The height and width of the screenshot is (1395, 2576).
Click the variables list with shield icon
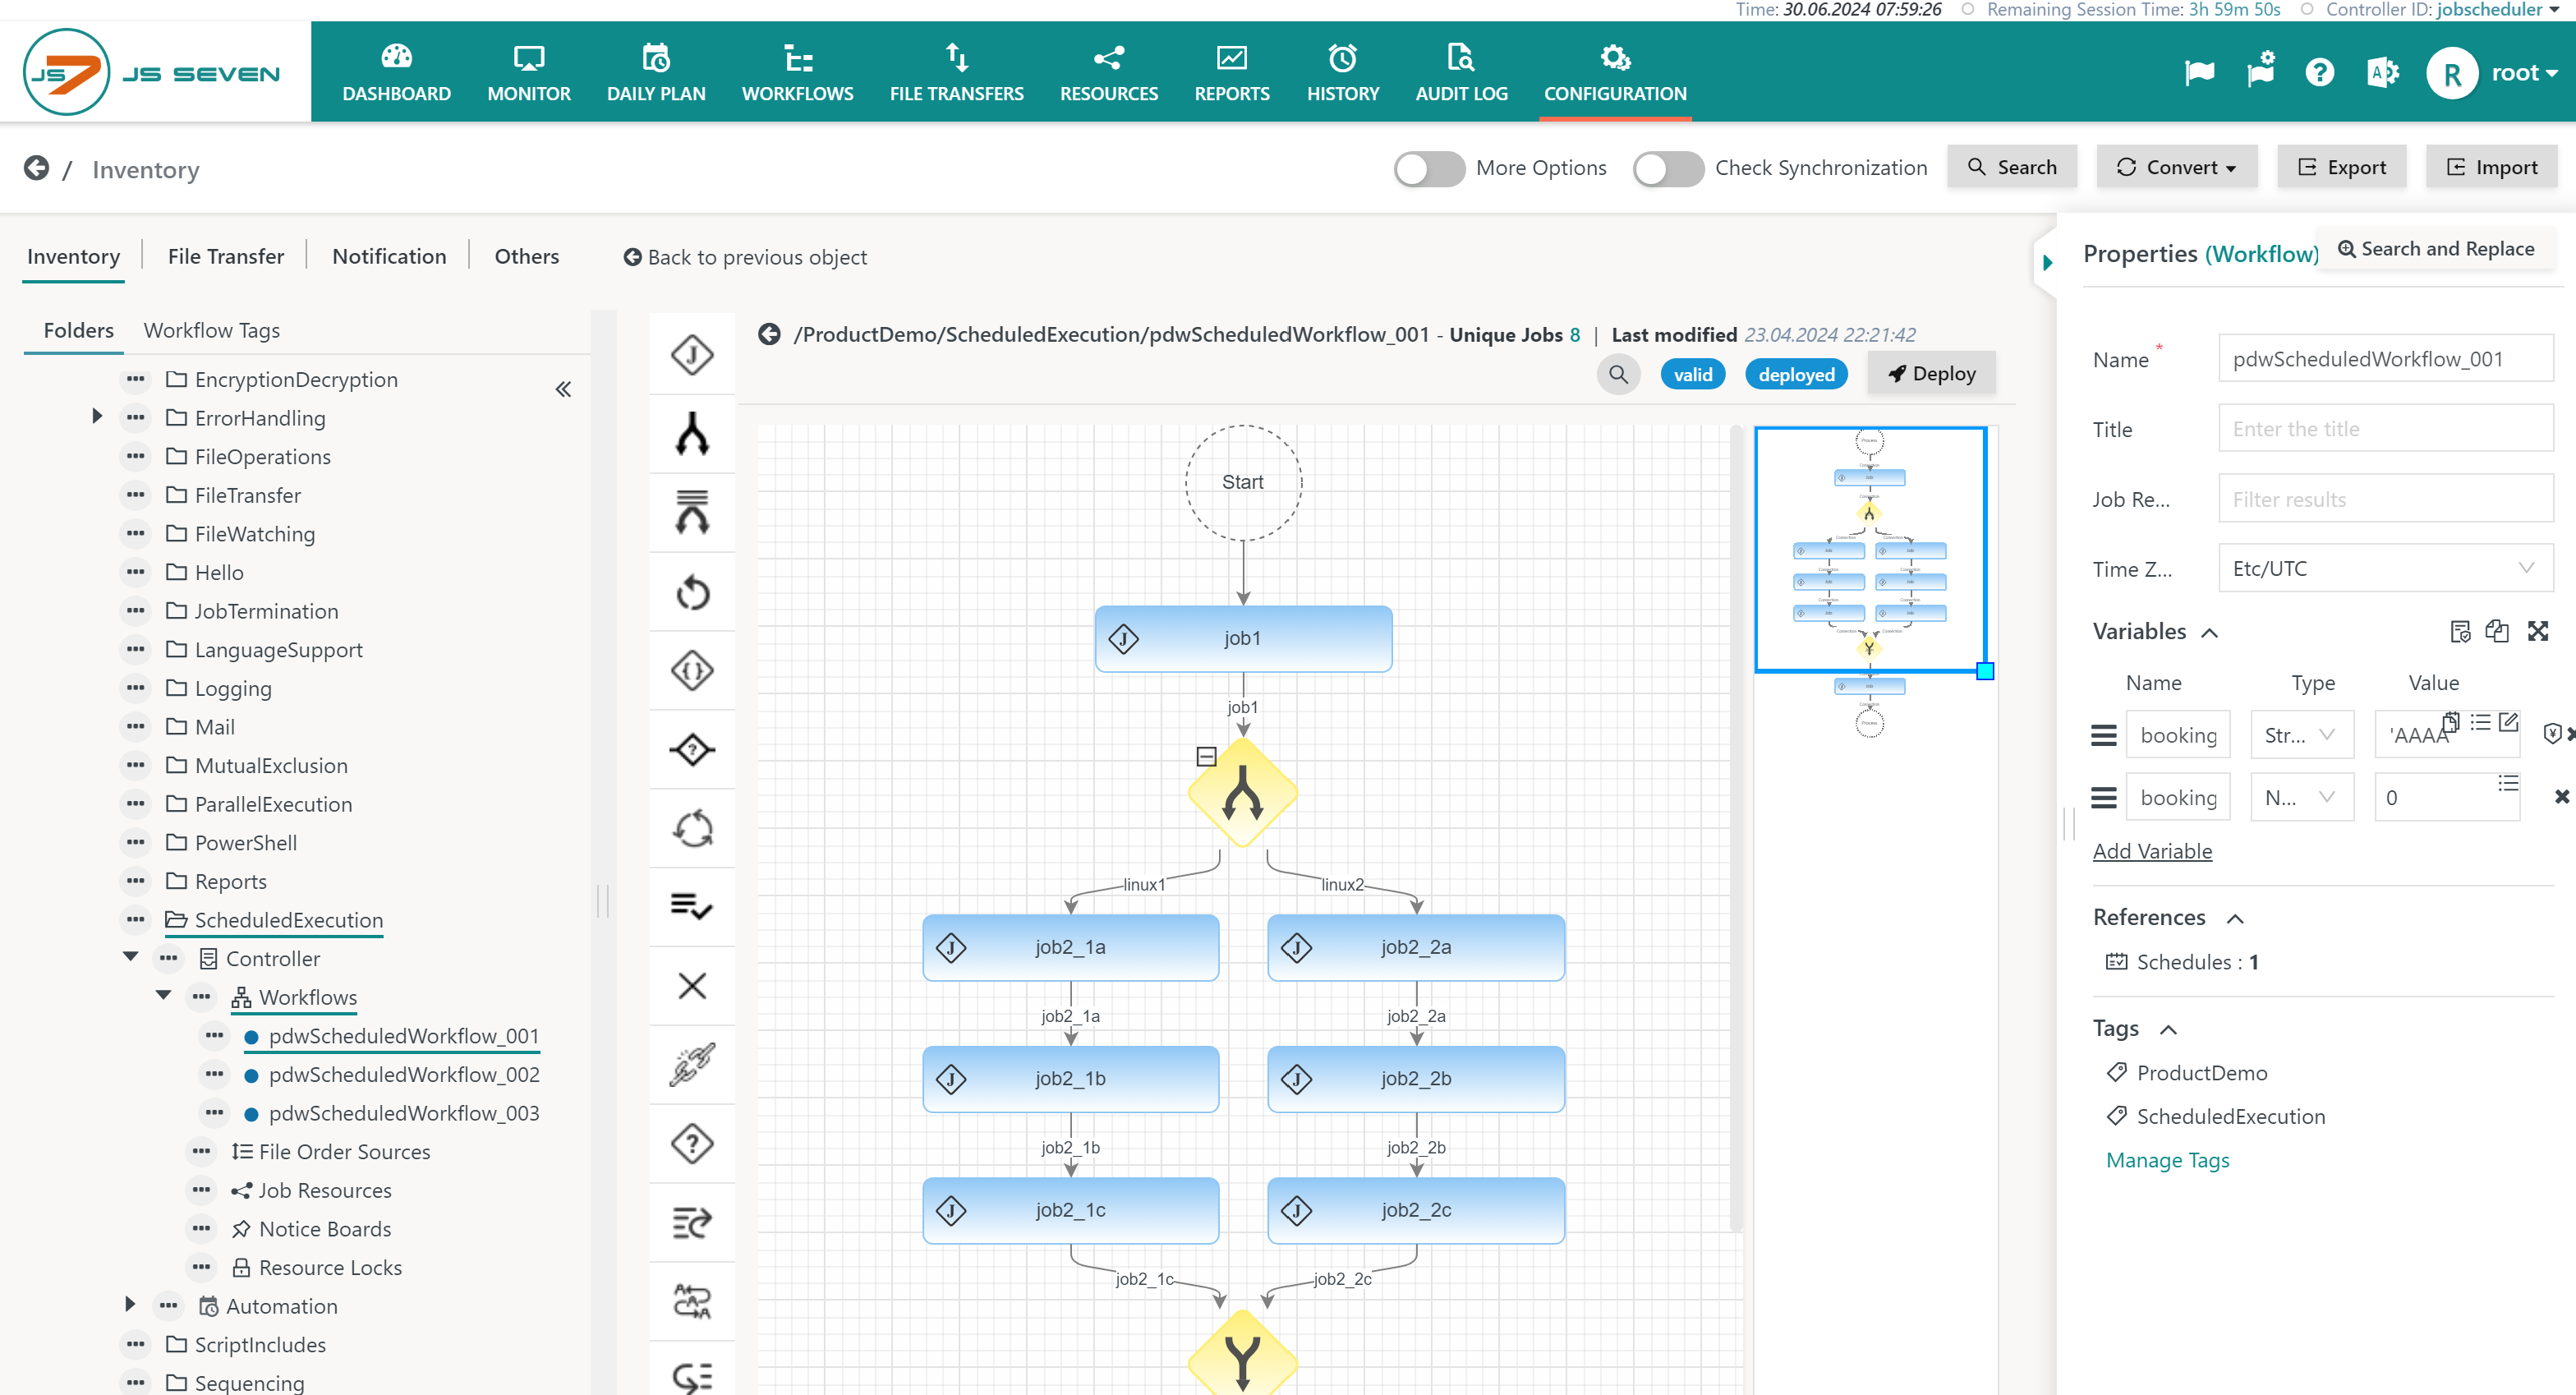2460,631
